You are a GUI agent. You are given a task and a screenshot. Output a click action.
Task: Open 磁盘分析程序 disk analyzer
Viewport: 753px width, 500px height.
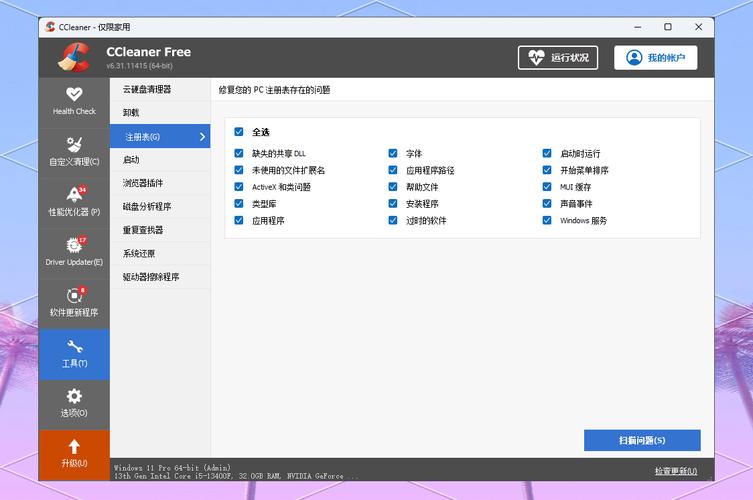pos(160,207)
